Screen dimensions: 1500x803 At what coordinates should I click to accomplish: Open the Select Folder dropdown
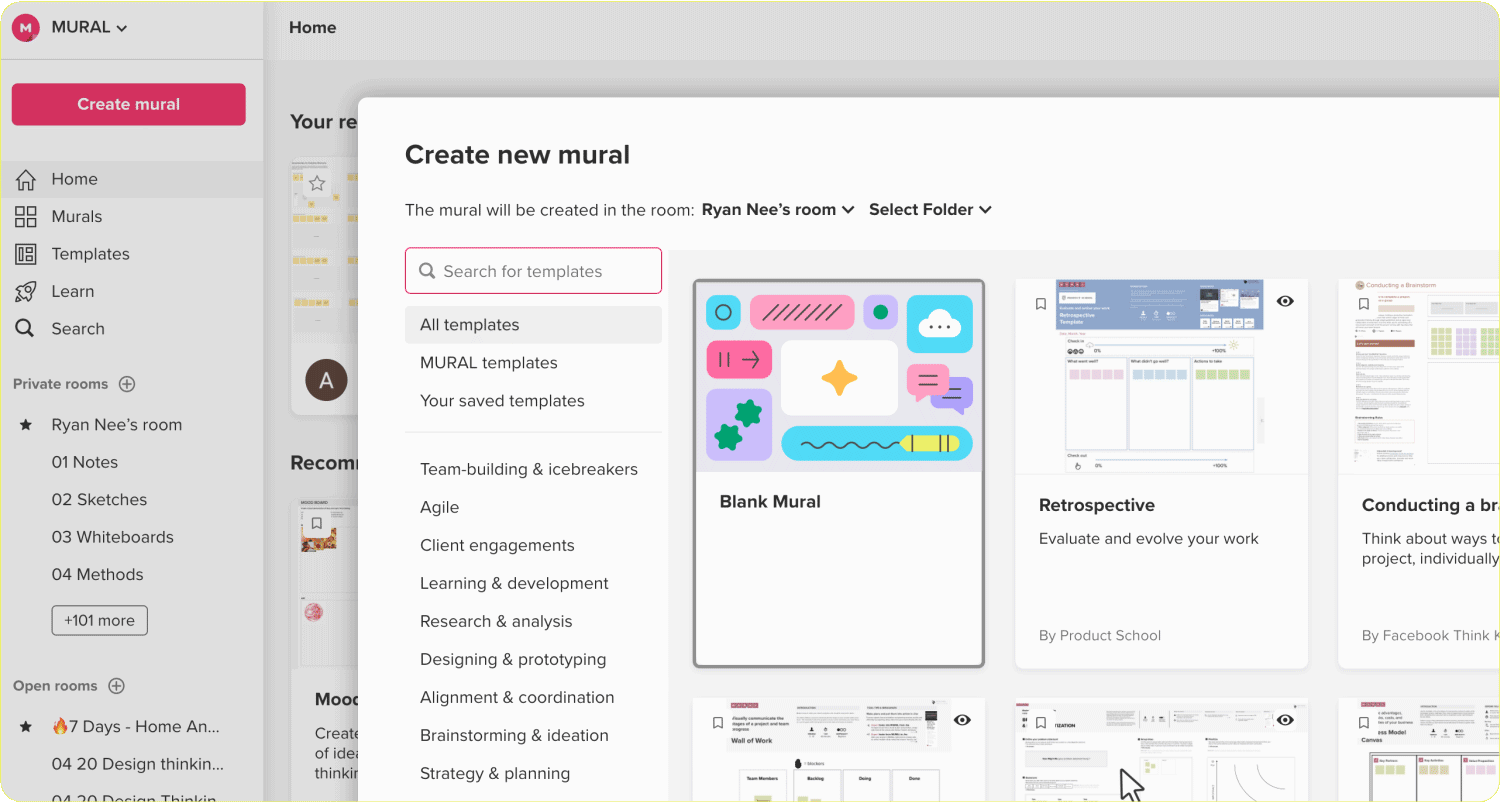click(930, 210)
